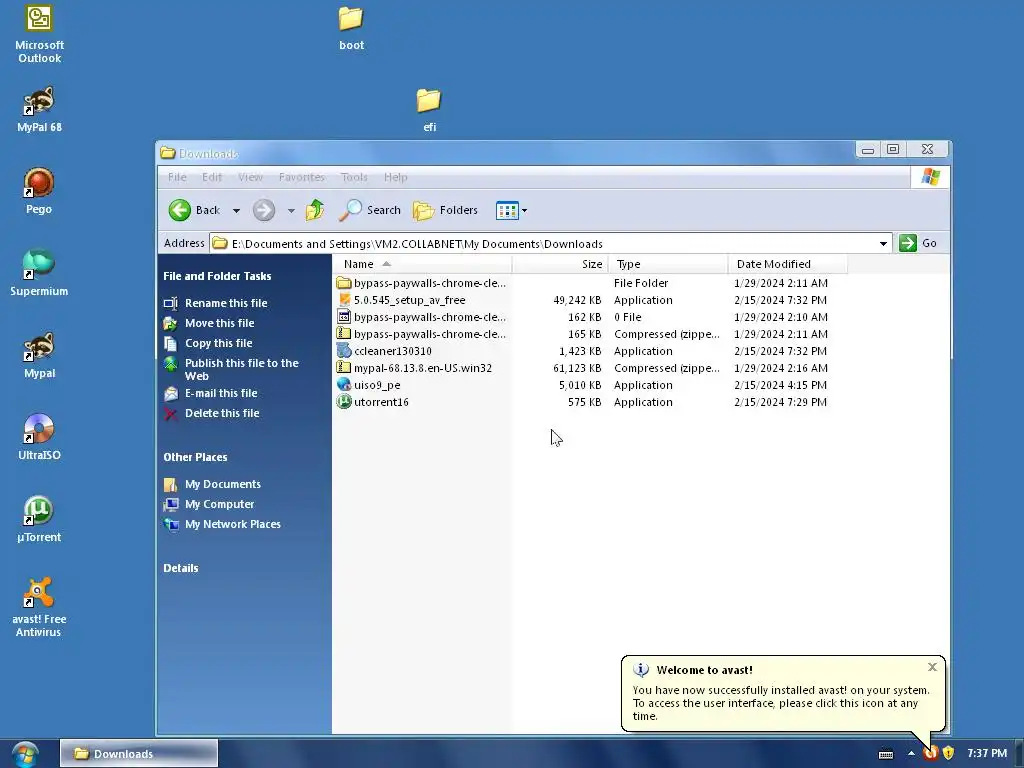The width and height of the screenshot is (1024, 768).
Task: Open the Help menu
Action: pyautogui.click(x=396, y=177)
